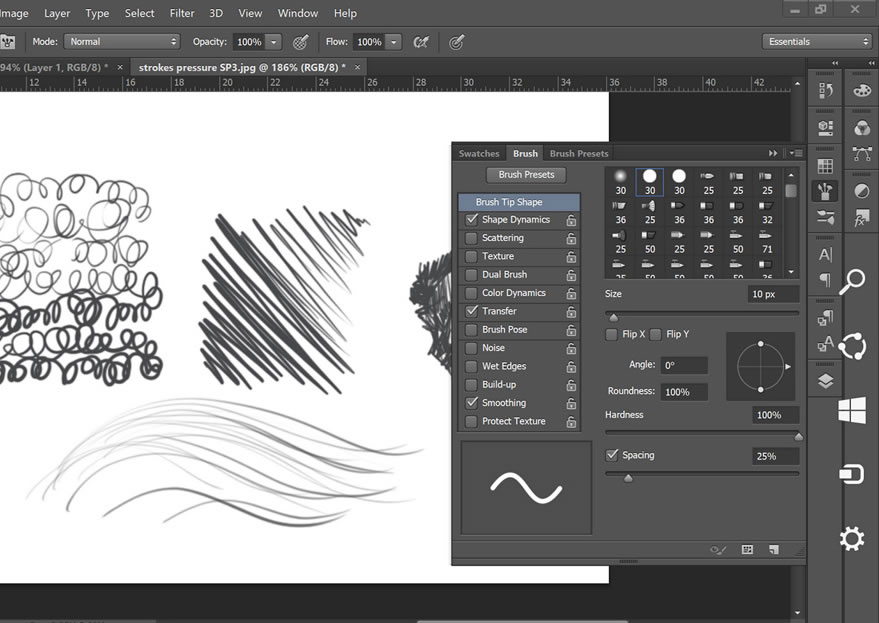Open the blend Mode dropdown
The width and height of the screenshot is (879, 623).
pos(121,42)
